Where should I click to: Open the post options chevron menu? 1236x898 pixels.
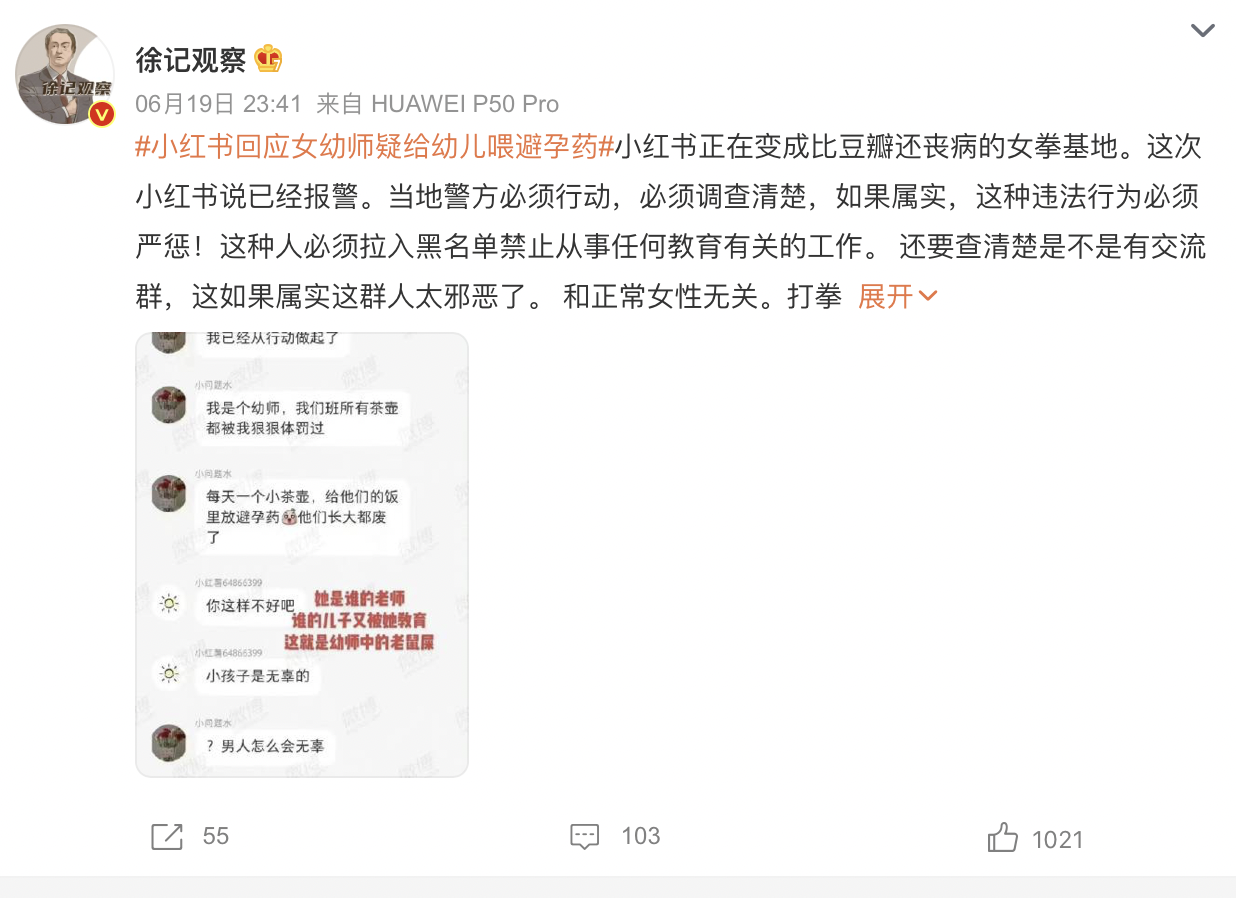click(1203, 31)
